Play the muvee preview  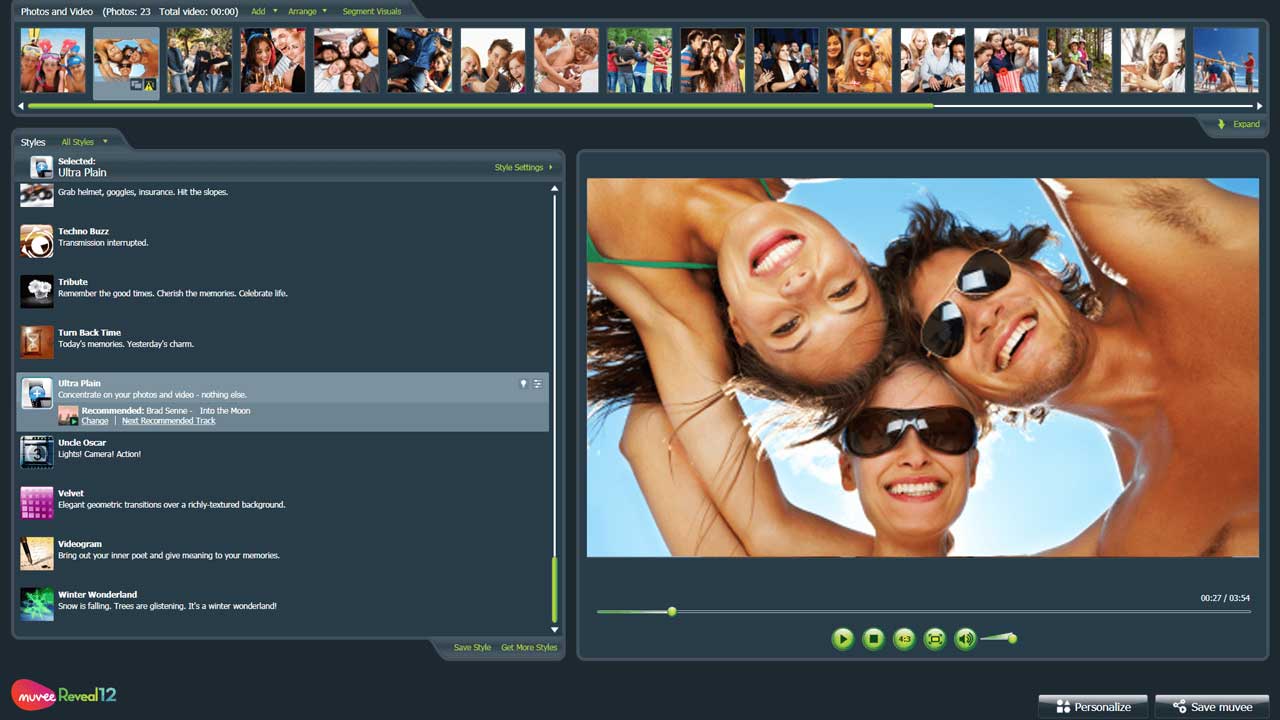(x=842, y=638)
